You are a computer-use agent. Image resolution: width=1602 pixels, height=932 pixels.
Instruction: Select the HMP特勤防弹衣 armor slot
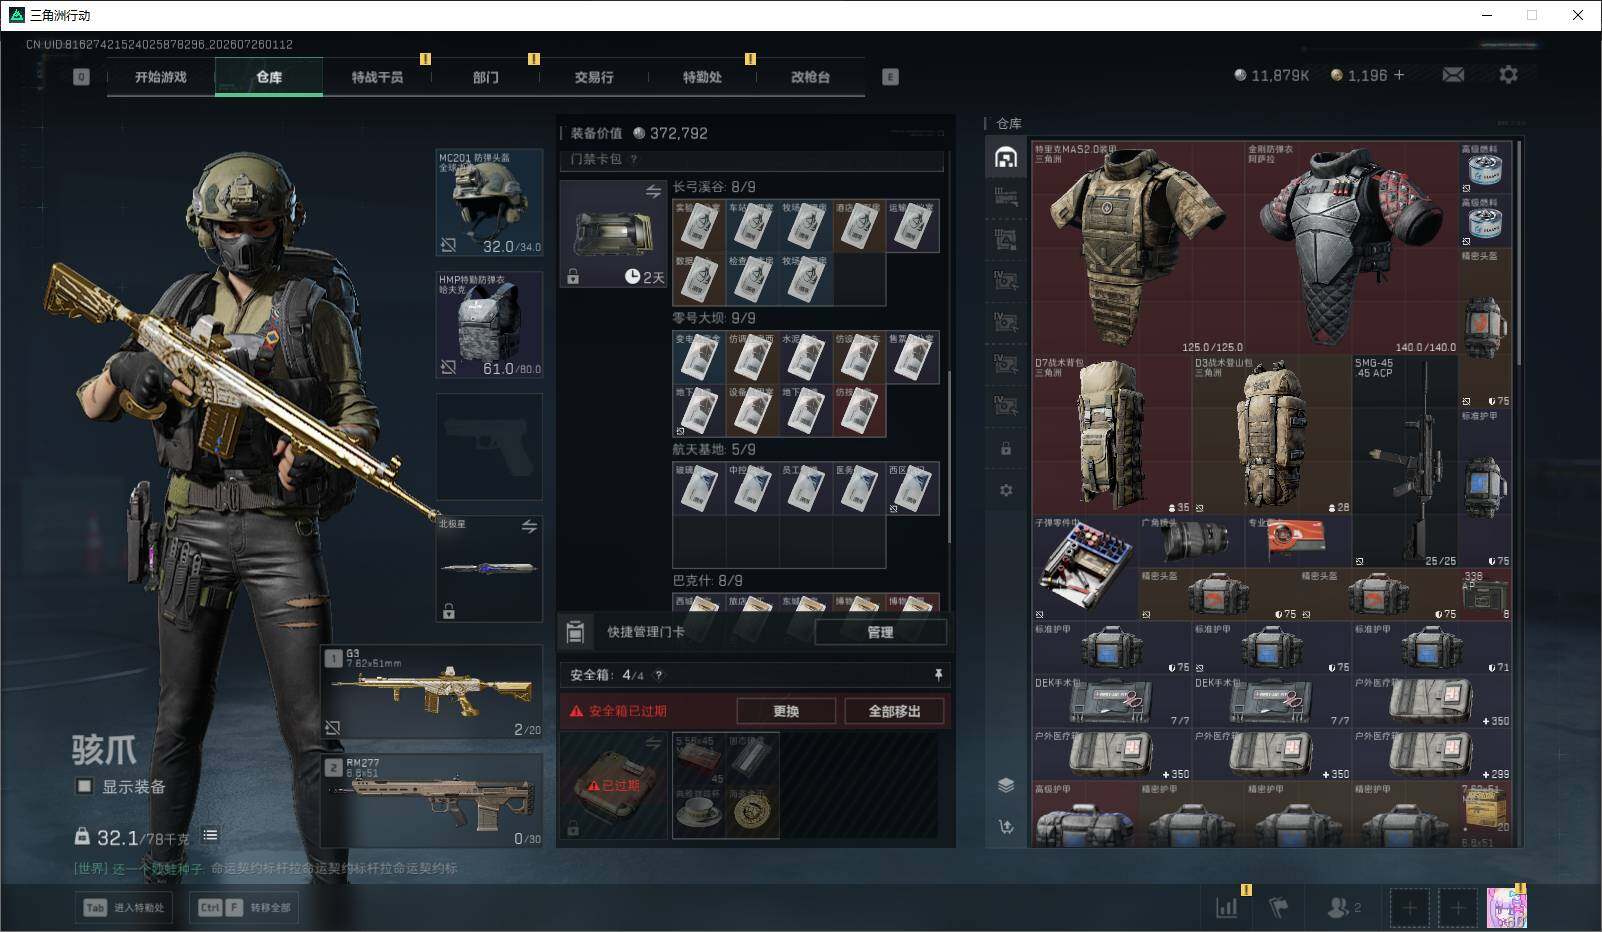pos(490,325)
